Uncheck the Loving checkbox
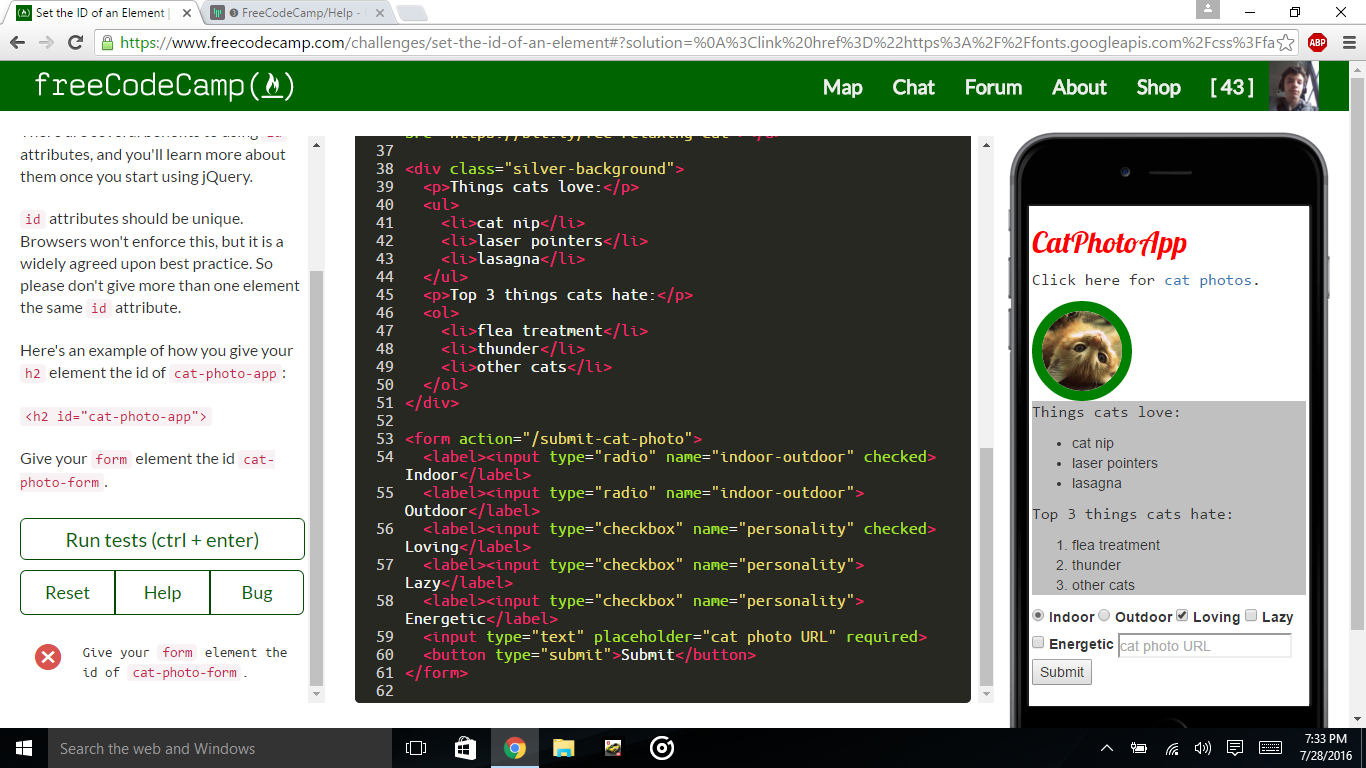Screen dimensions: 1366x768 (1182, 616)
